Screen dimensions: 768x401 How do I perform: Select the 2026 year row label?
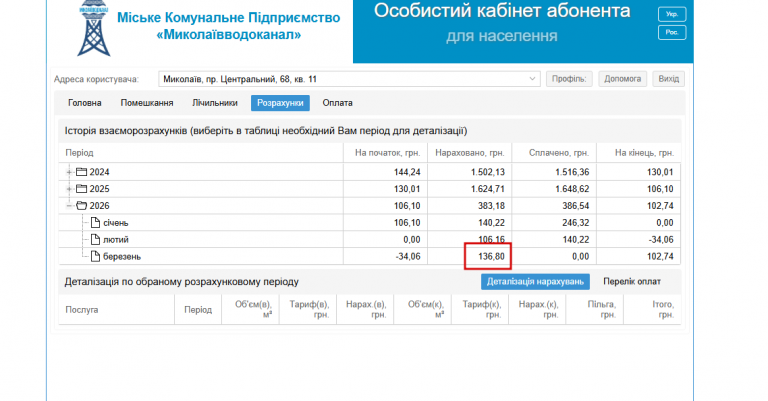[99, 206]
